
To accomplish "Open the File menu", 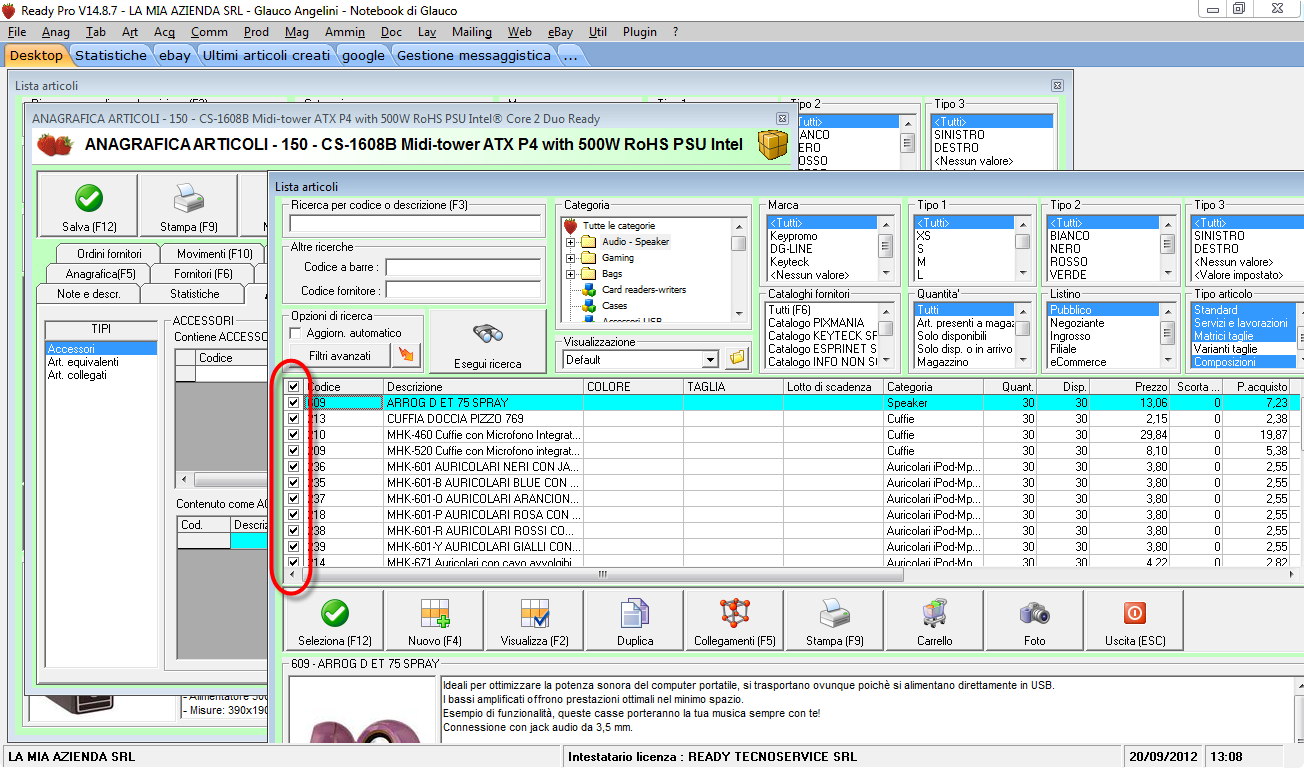I will [17, 32].
